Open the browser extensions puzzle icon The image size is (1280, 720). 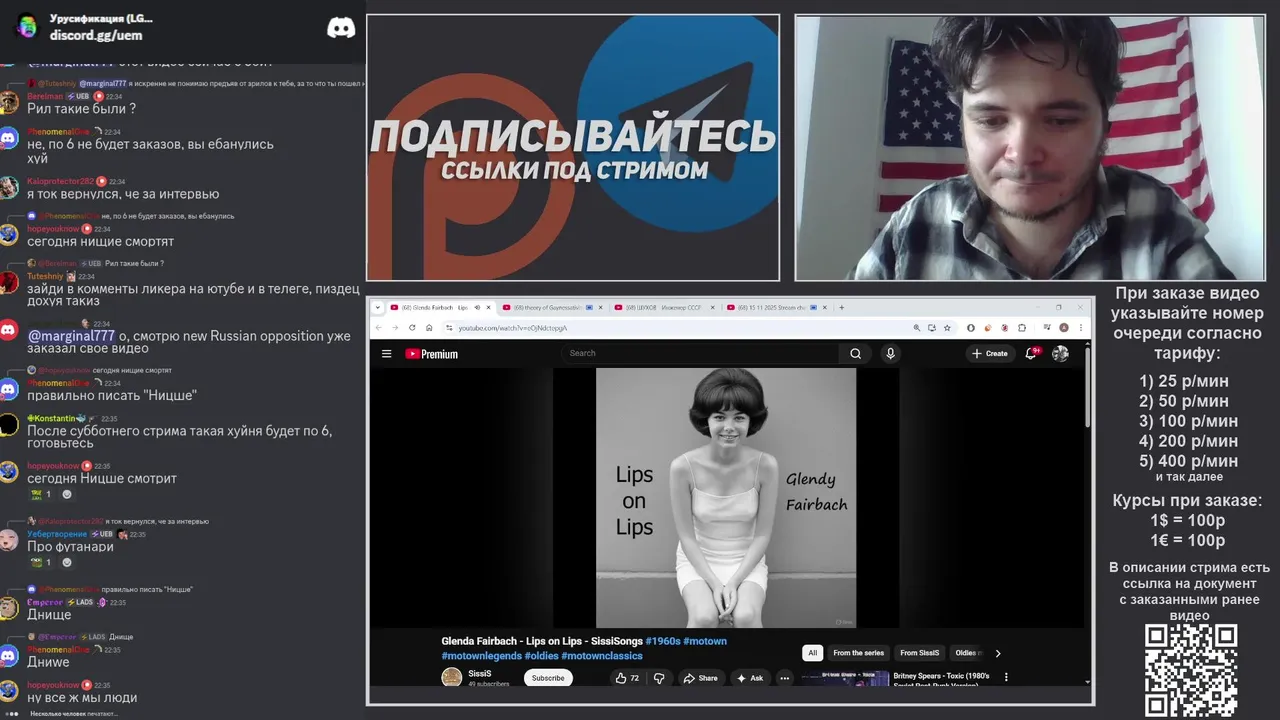point(1021,327)
